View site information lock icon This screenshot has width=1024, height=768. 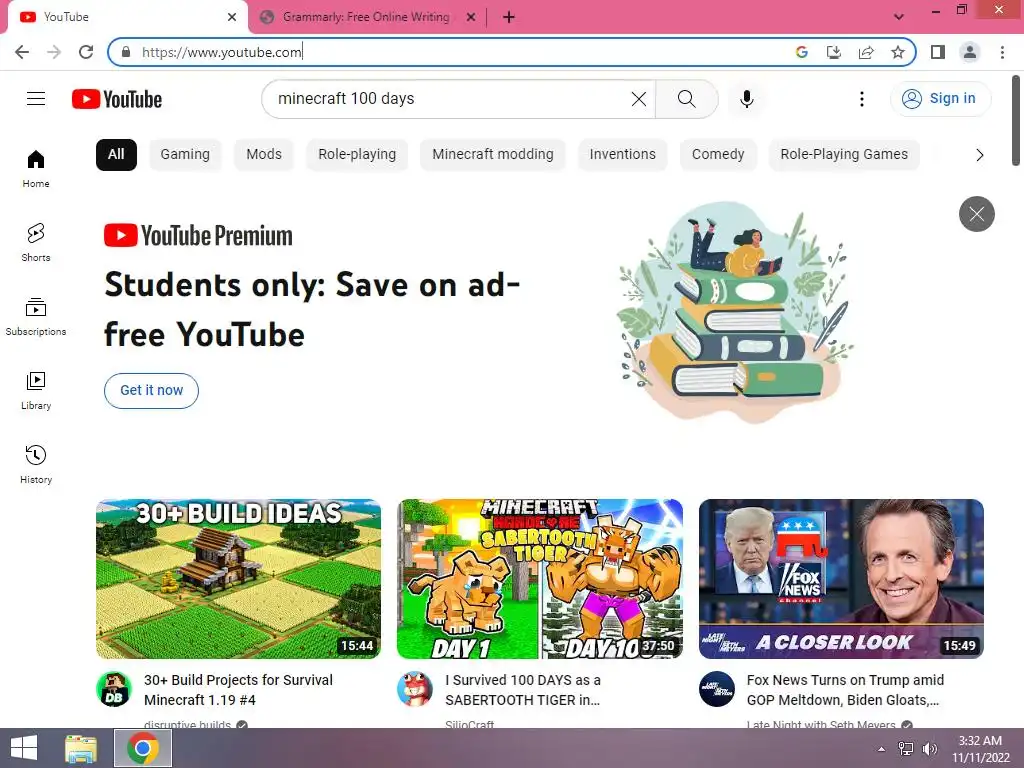126,52
